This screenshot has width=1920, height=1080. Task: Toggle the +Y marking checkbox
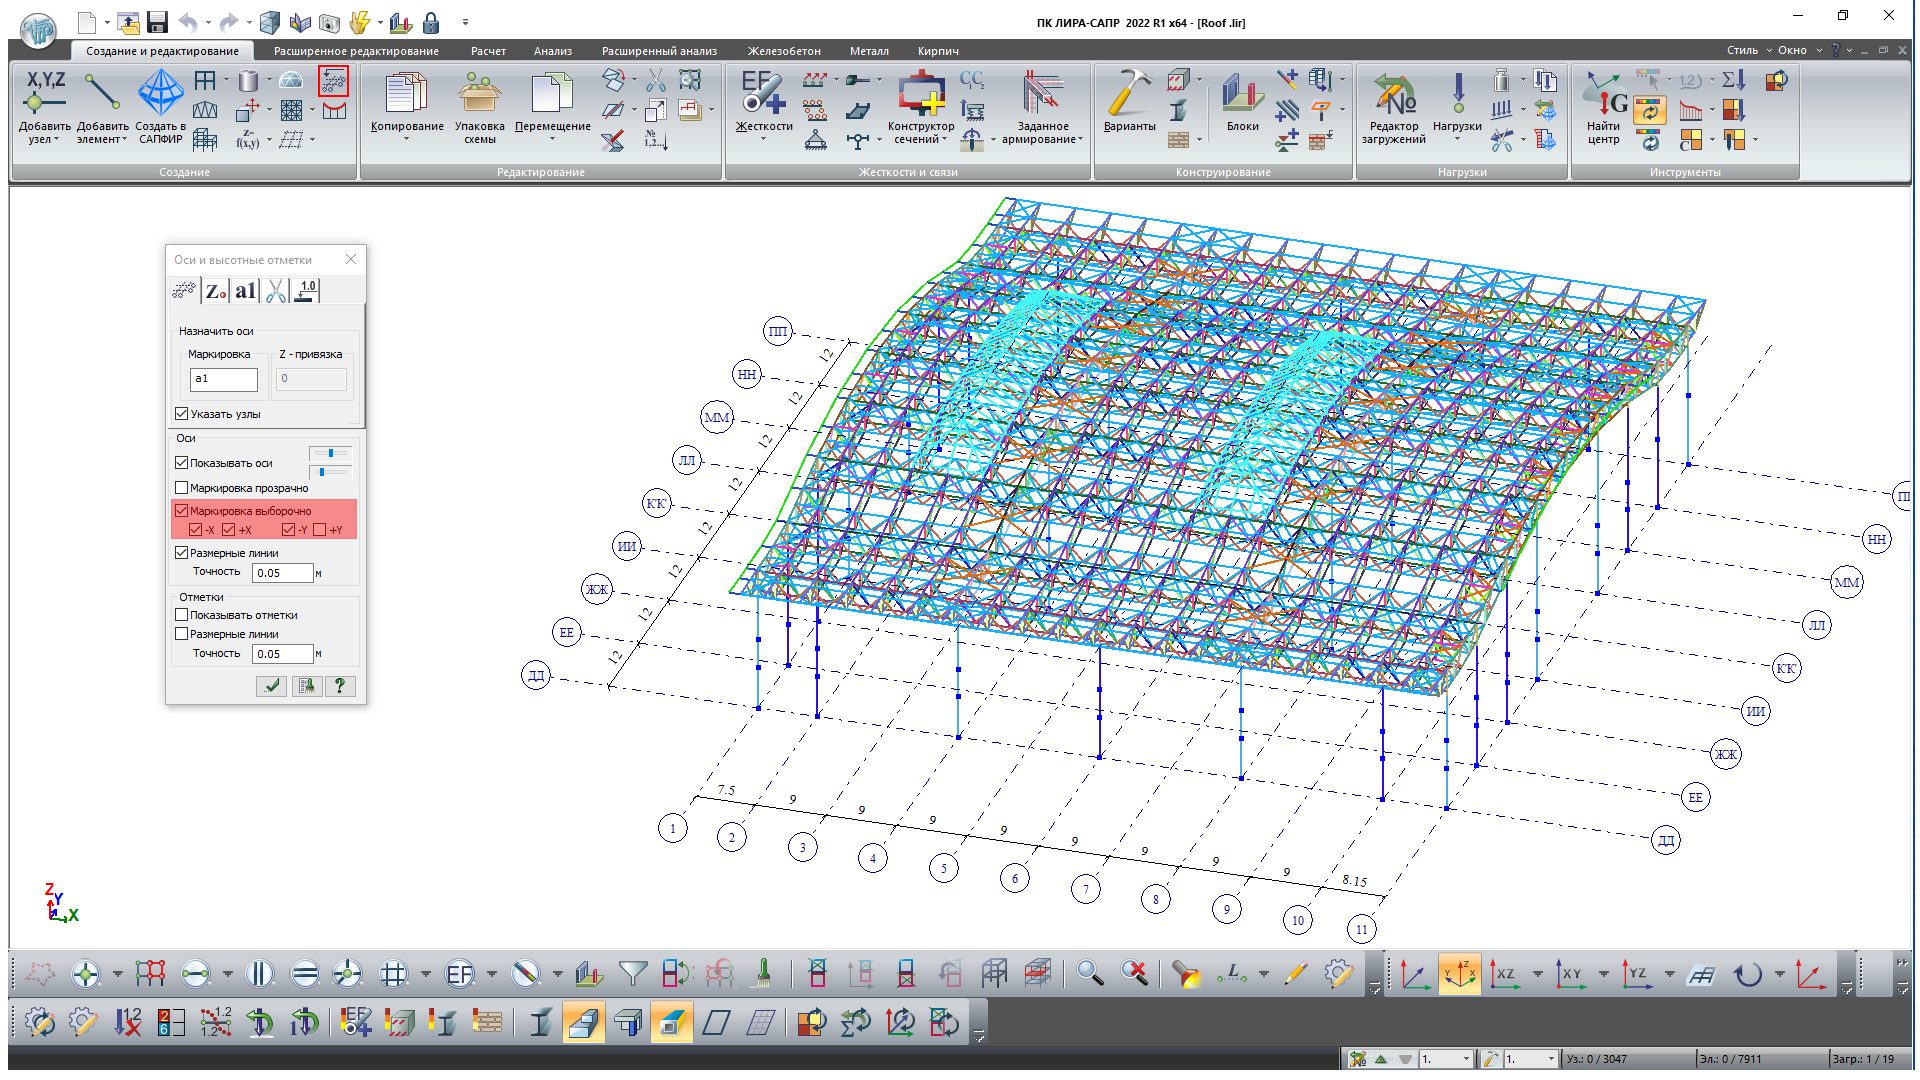click(x=320, y=530)
